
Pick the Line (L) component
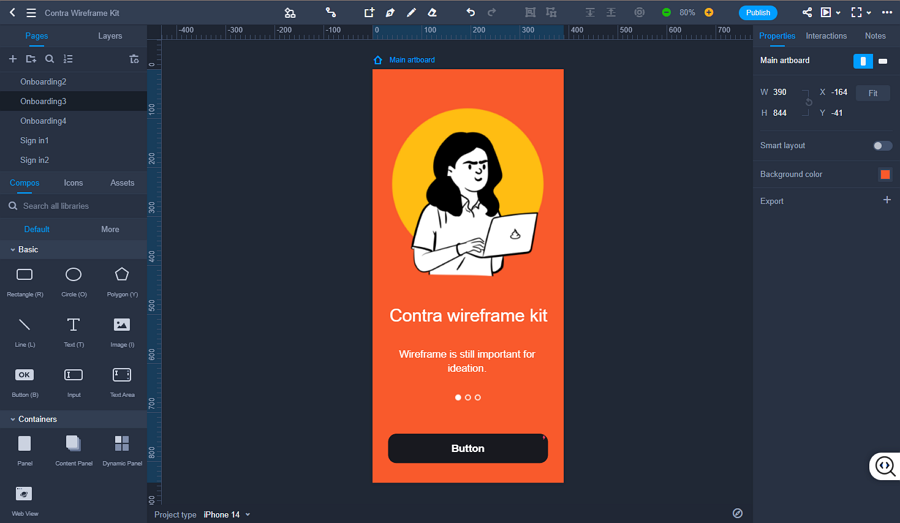pyautogui.click(x=25, y=332)
